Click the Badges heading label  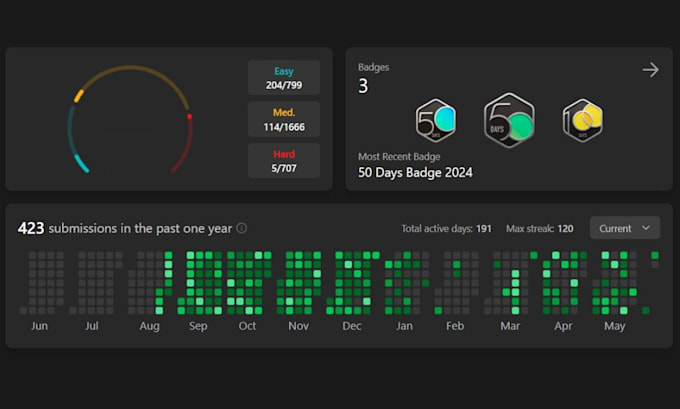[x=373, y=67]
